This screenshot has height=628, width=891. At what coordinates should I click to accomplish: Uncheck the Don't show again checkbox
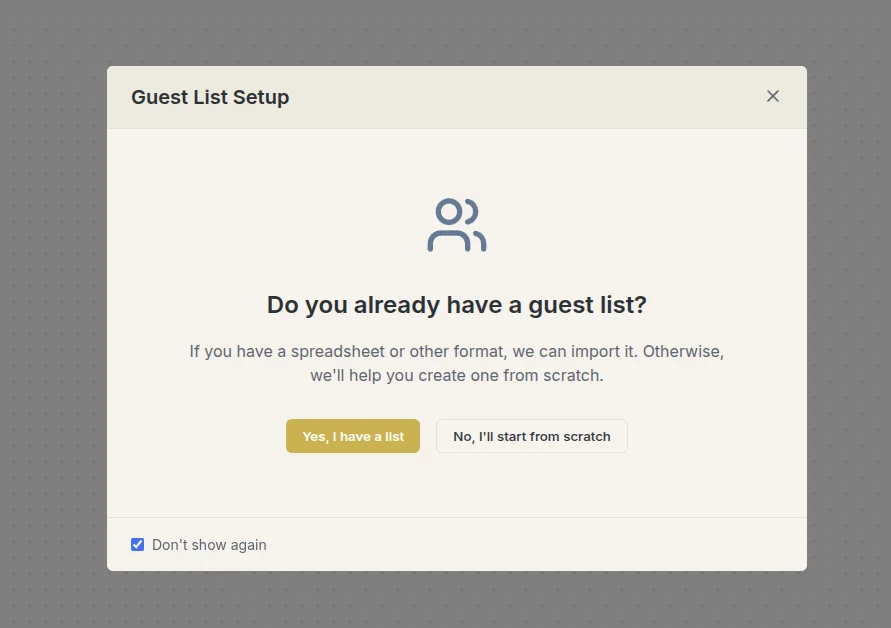(x=138, y=544)
